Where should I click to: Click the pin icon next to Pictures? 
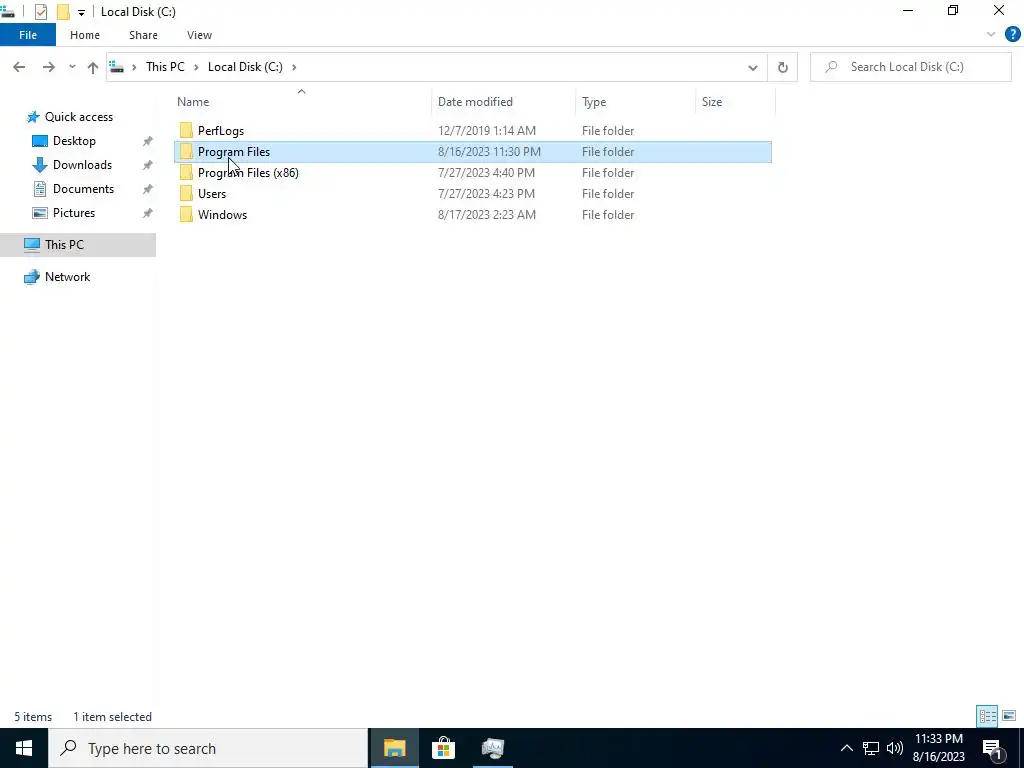click(148, 213)
